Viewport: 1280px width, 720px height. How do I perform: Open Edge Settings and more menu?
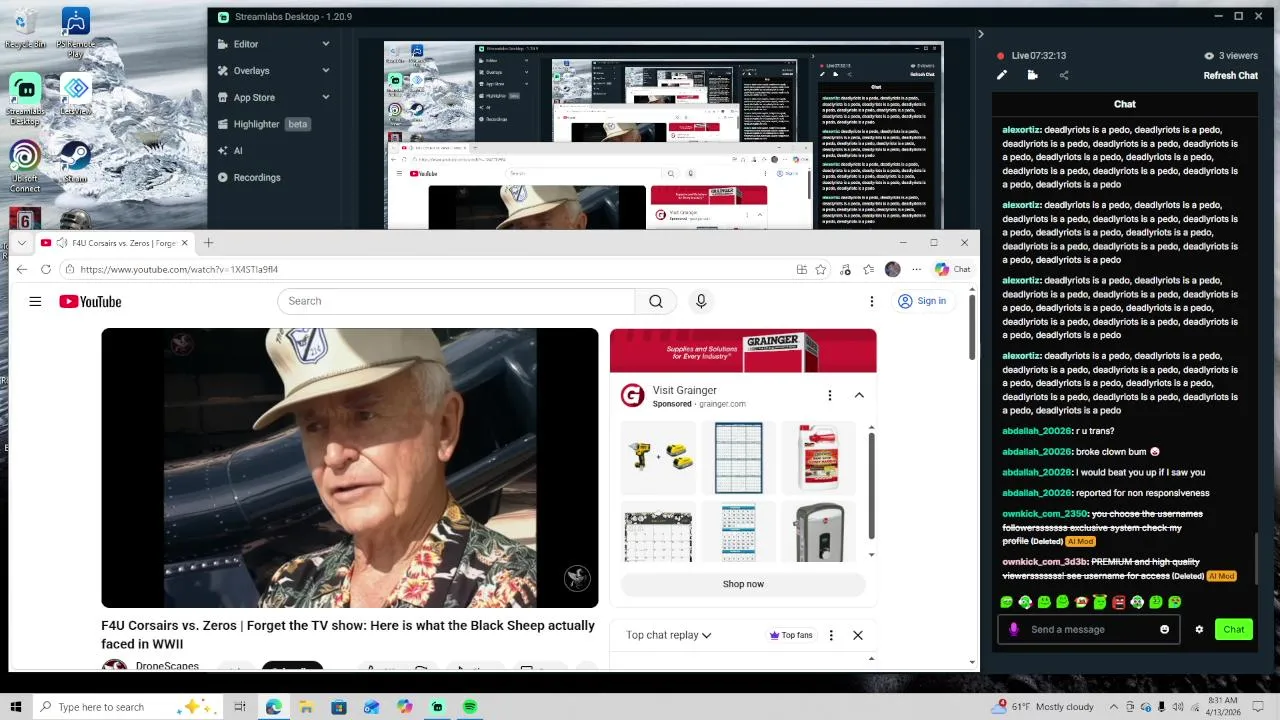[916, 269]
